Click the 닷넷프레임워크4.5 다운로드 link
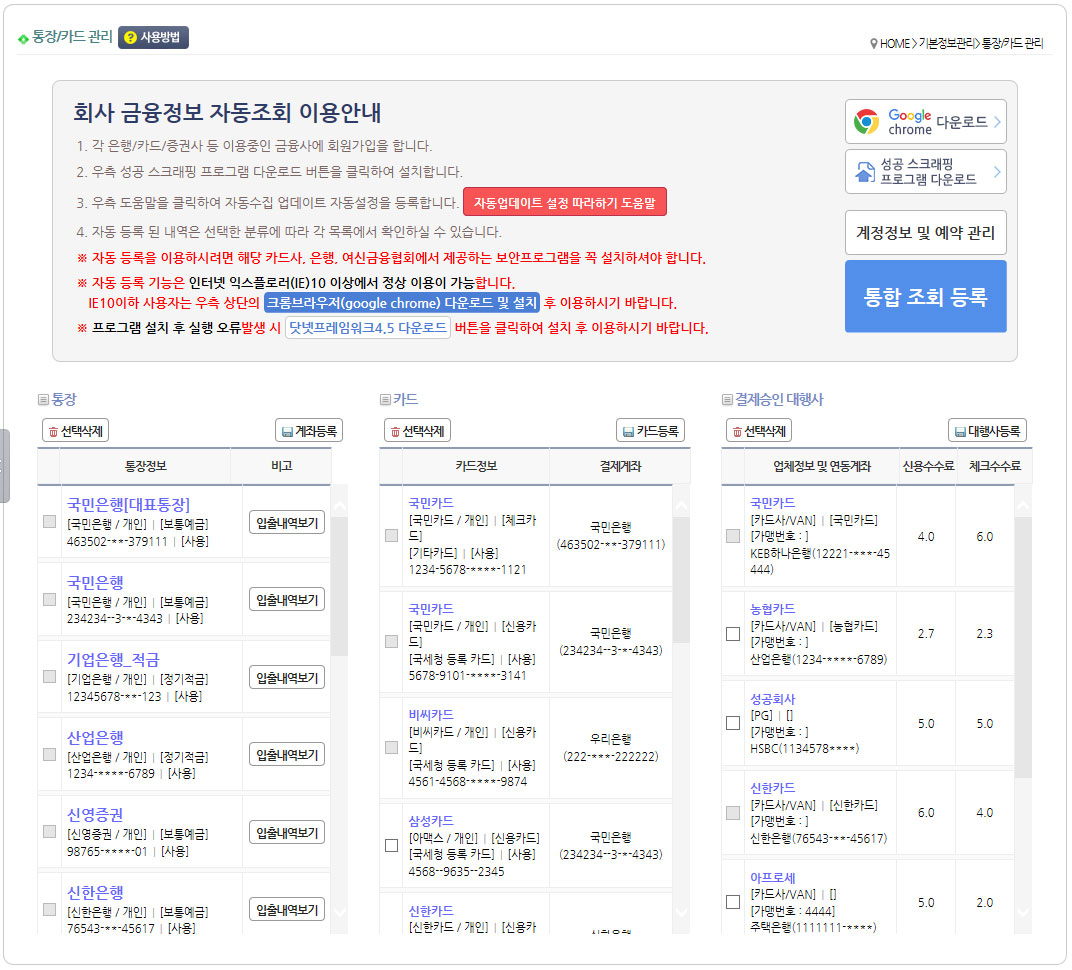Image resolution: width=1072 pixels, height=970 pixels. 368,328
